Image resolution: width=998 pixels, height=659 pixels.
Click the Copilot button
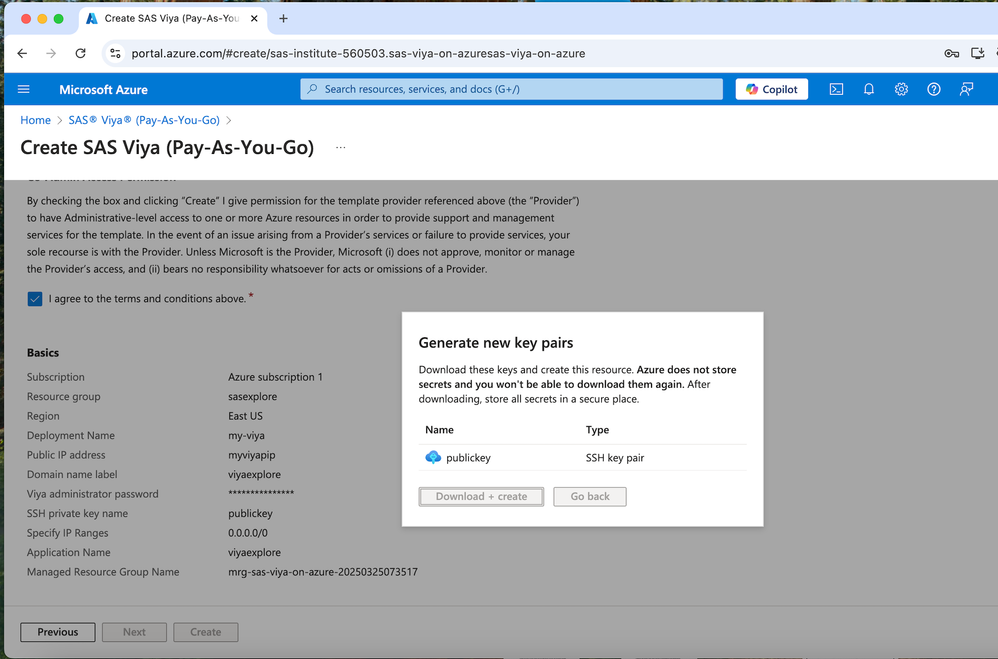[771, 89]
